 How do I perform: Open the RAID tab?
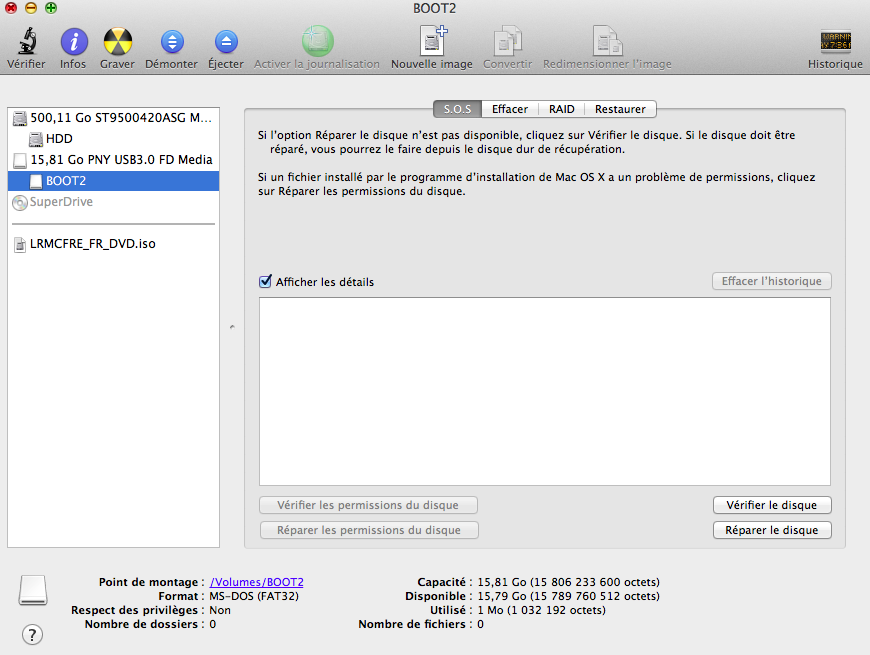pyautogui.click(x=561, y=109)
